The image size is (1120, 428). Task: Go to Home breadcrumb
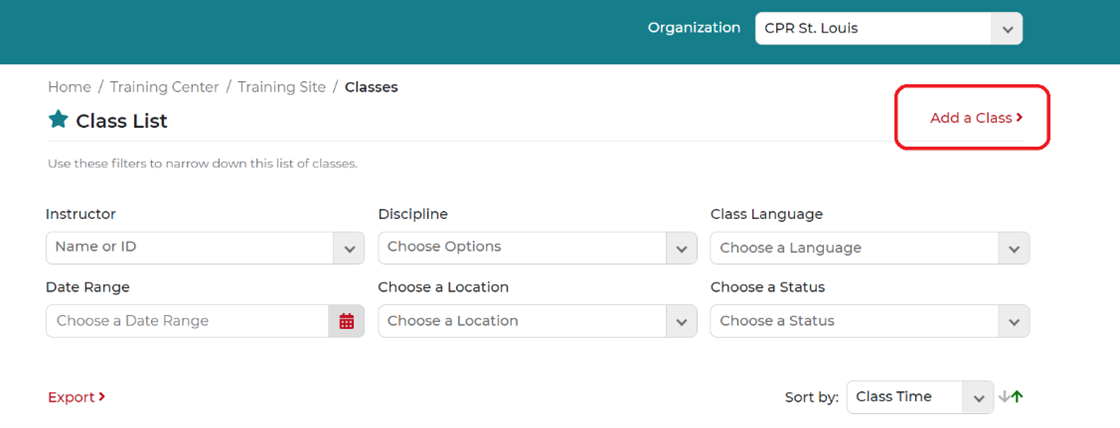click(x=69, y=87)
